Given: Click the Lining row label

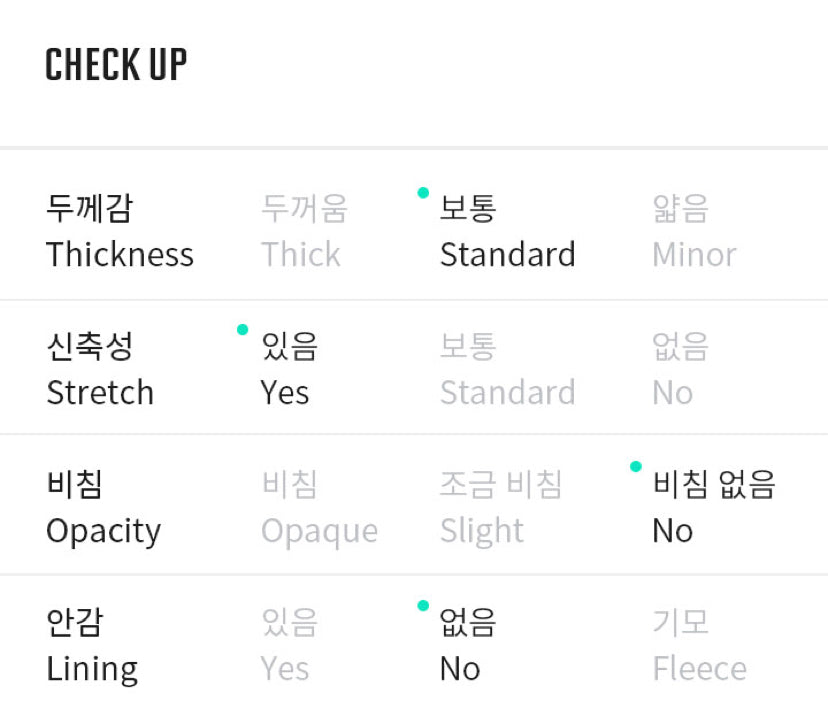Looking at the screenshot, I should 92,646.
